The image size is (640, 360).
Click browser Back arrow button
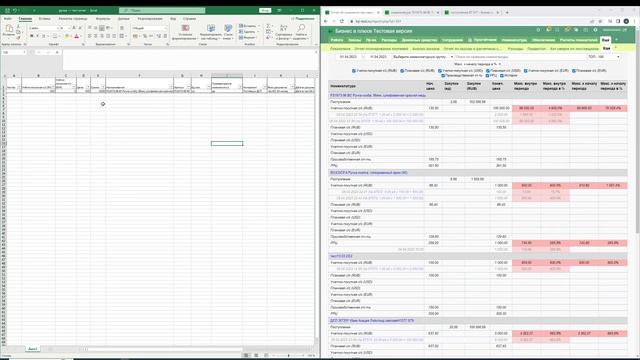326,21
